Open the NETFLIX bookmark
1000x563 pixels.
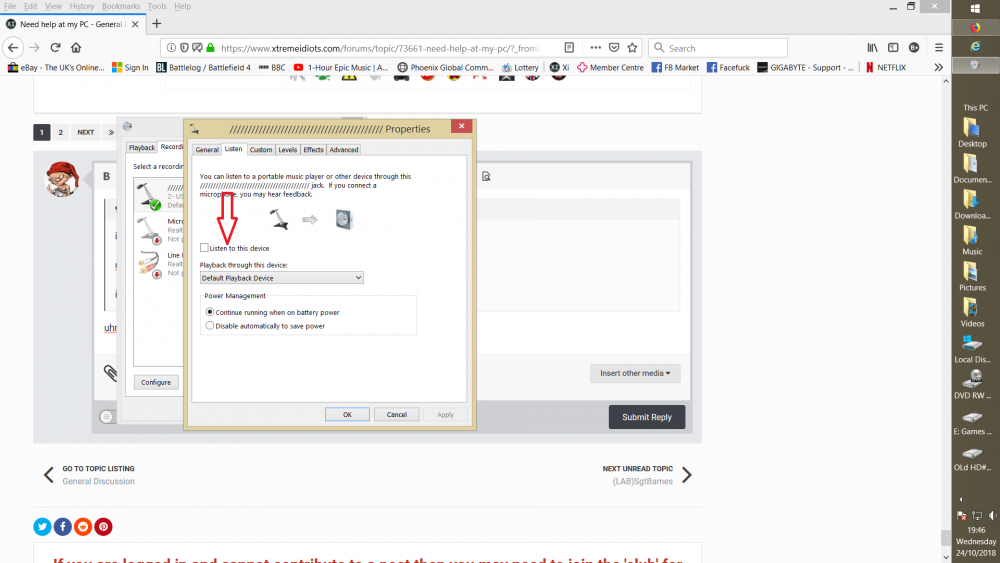point(885,67)
